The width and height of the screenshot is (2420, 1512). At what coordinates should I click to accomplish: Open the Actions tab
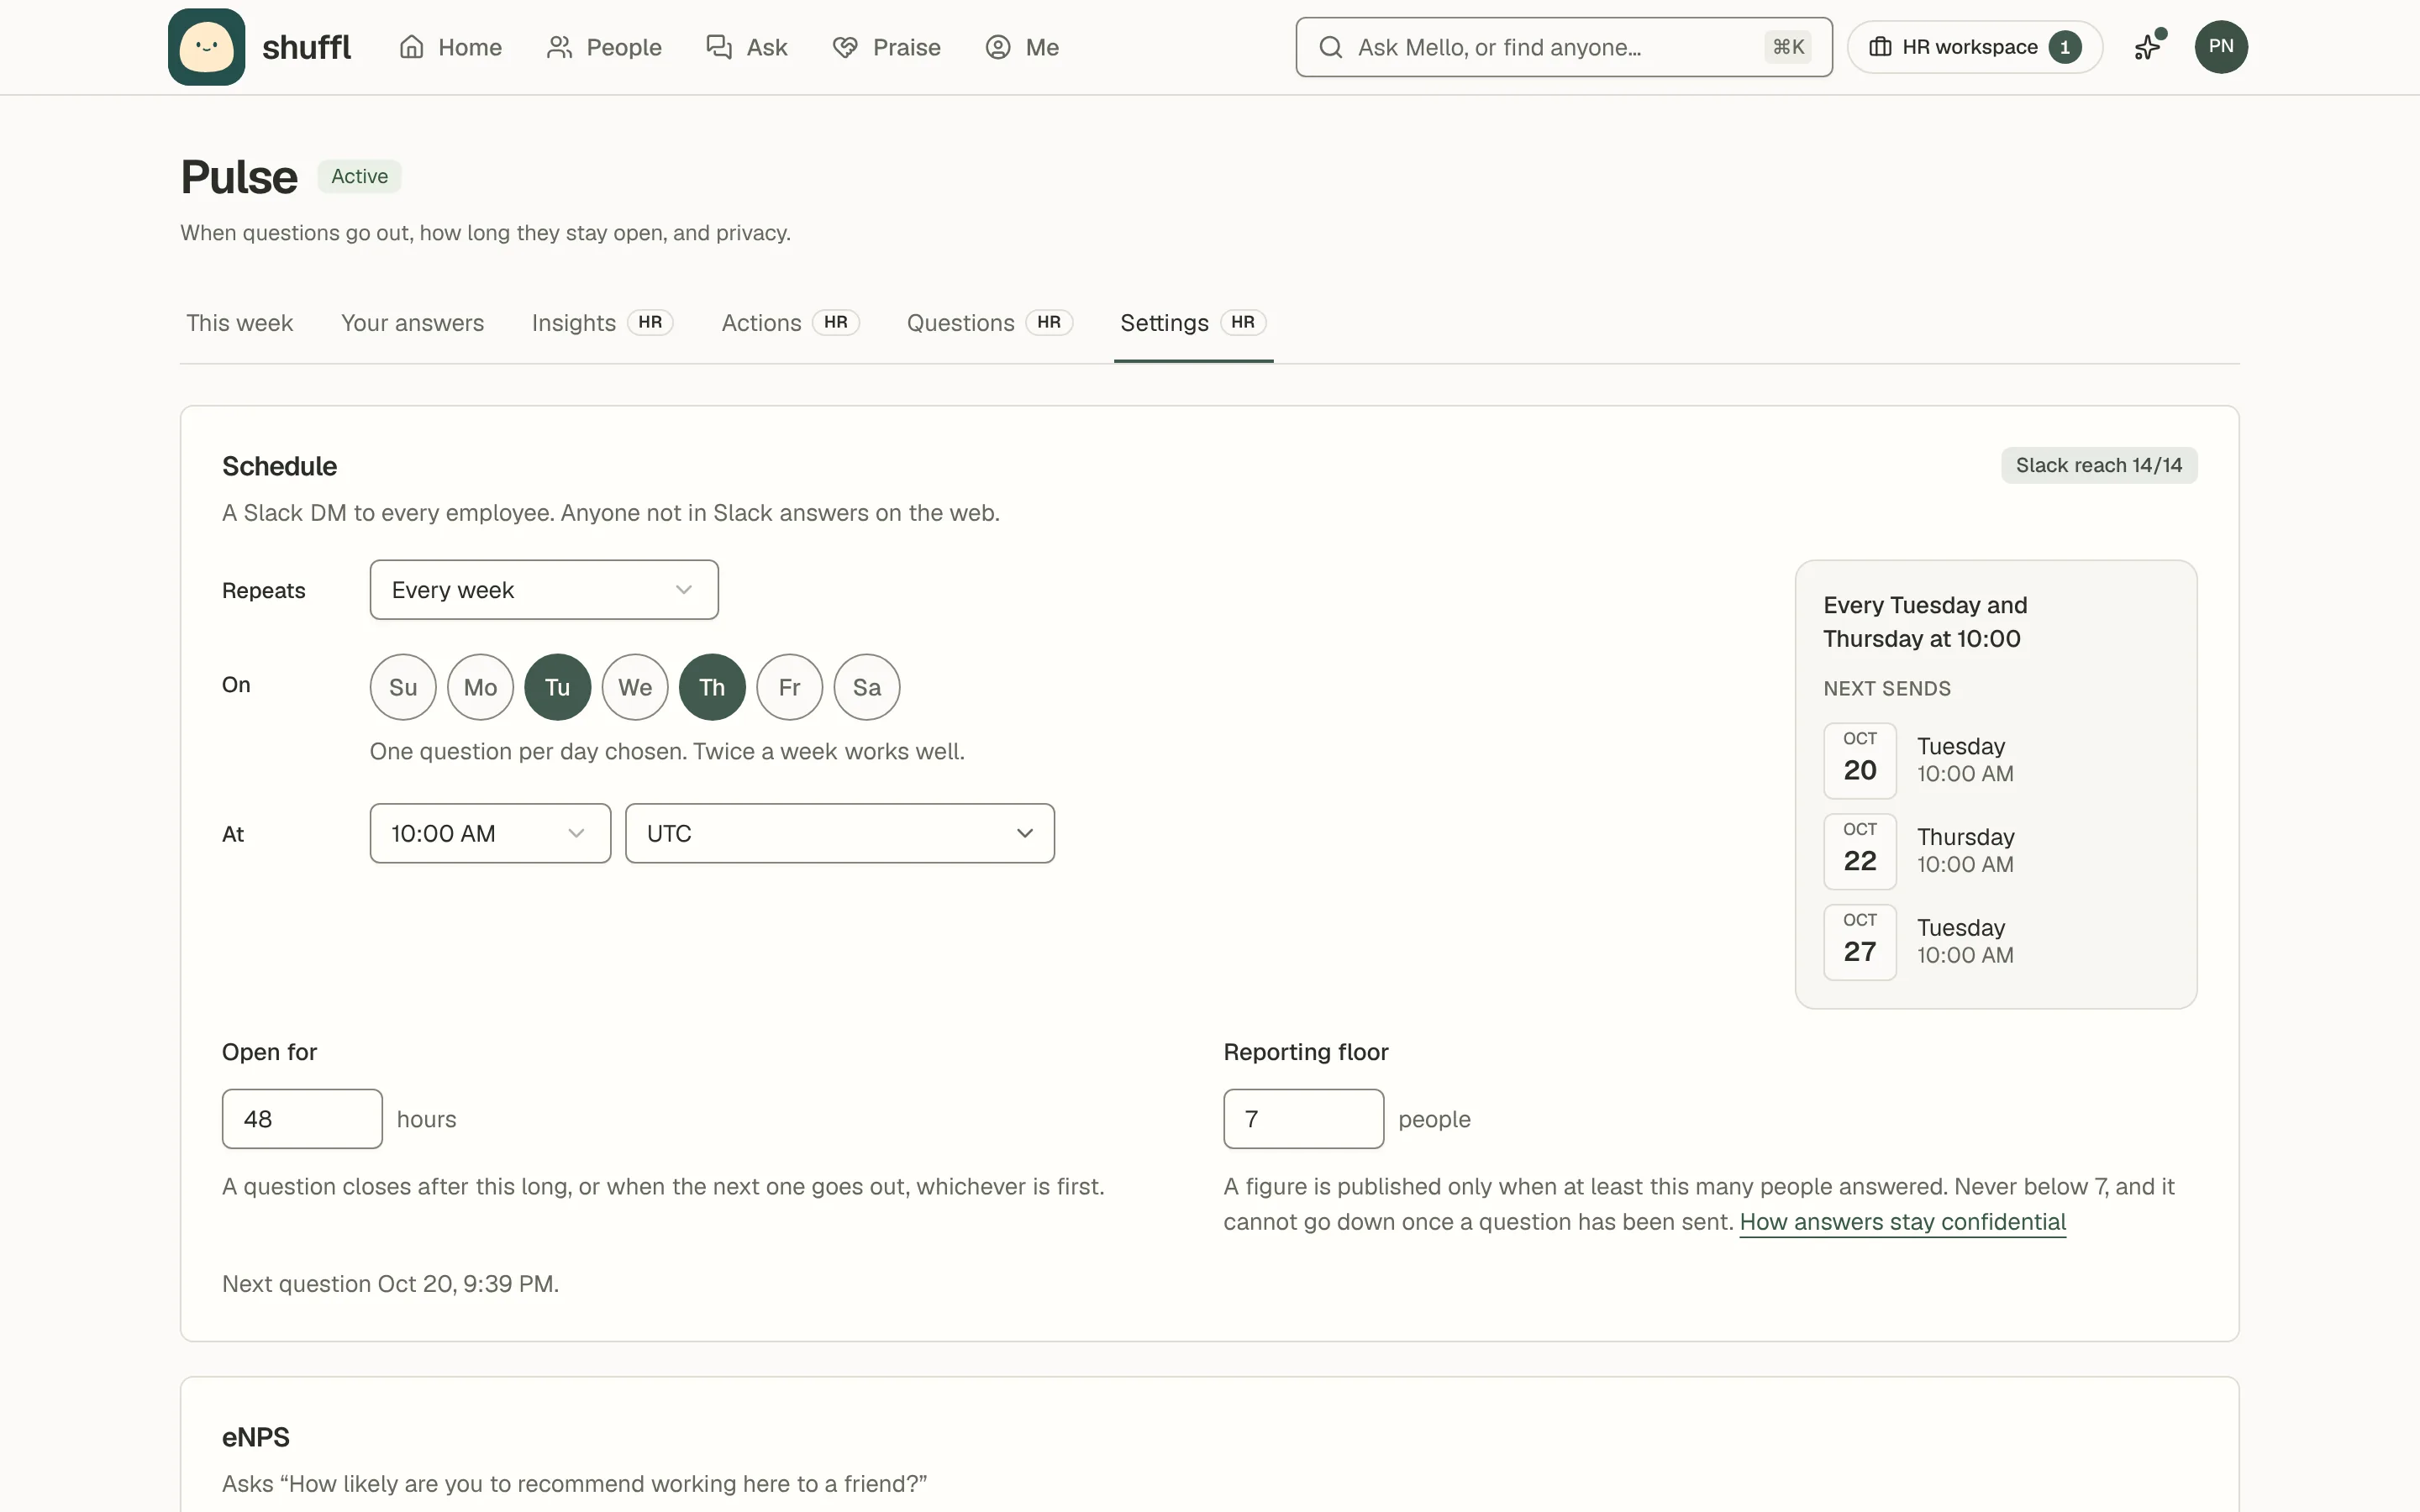[790, 323]
